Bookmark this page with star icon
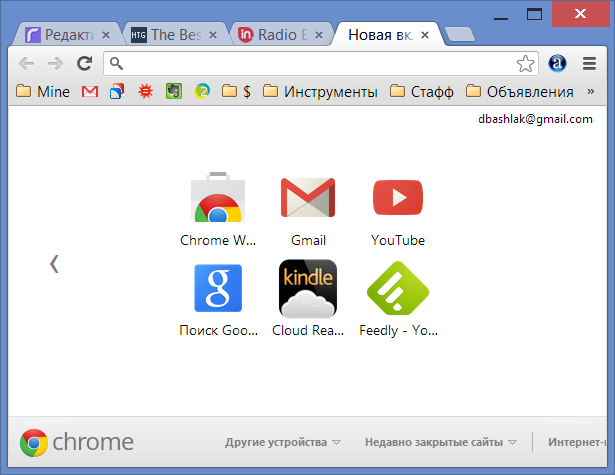615x475 pixels. point(525,63)
